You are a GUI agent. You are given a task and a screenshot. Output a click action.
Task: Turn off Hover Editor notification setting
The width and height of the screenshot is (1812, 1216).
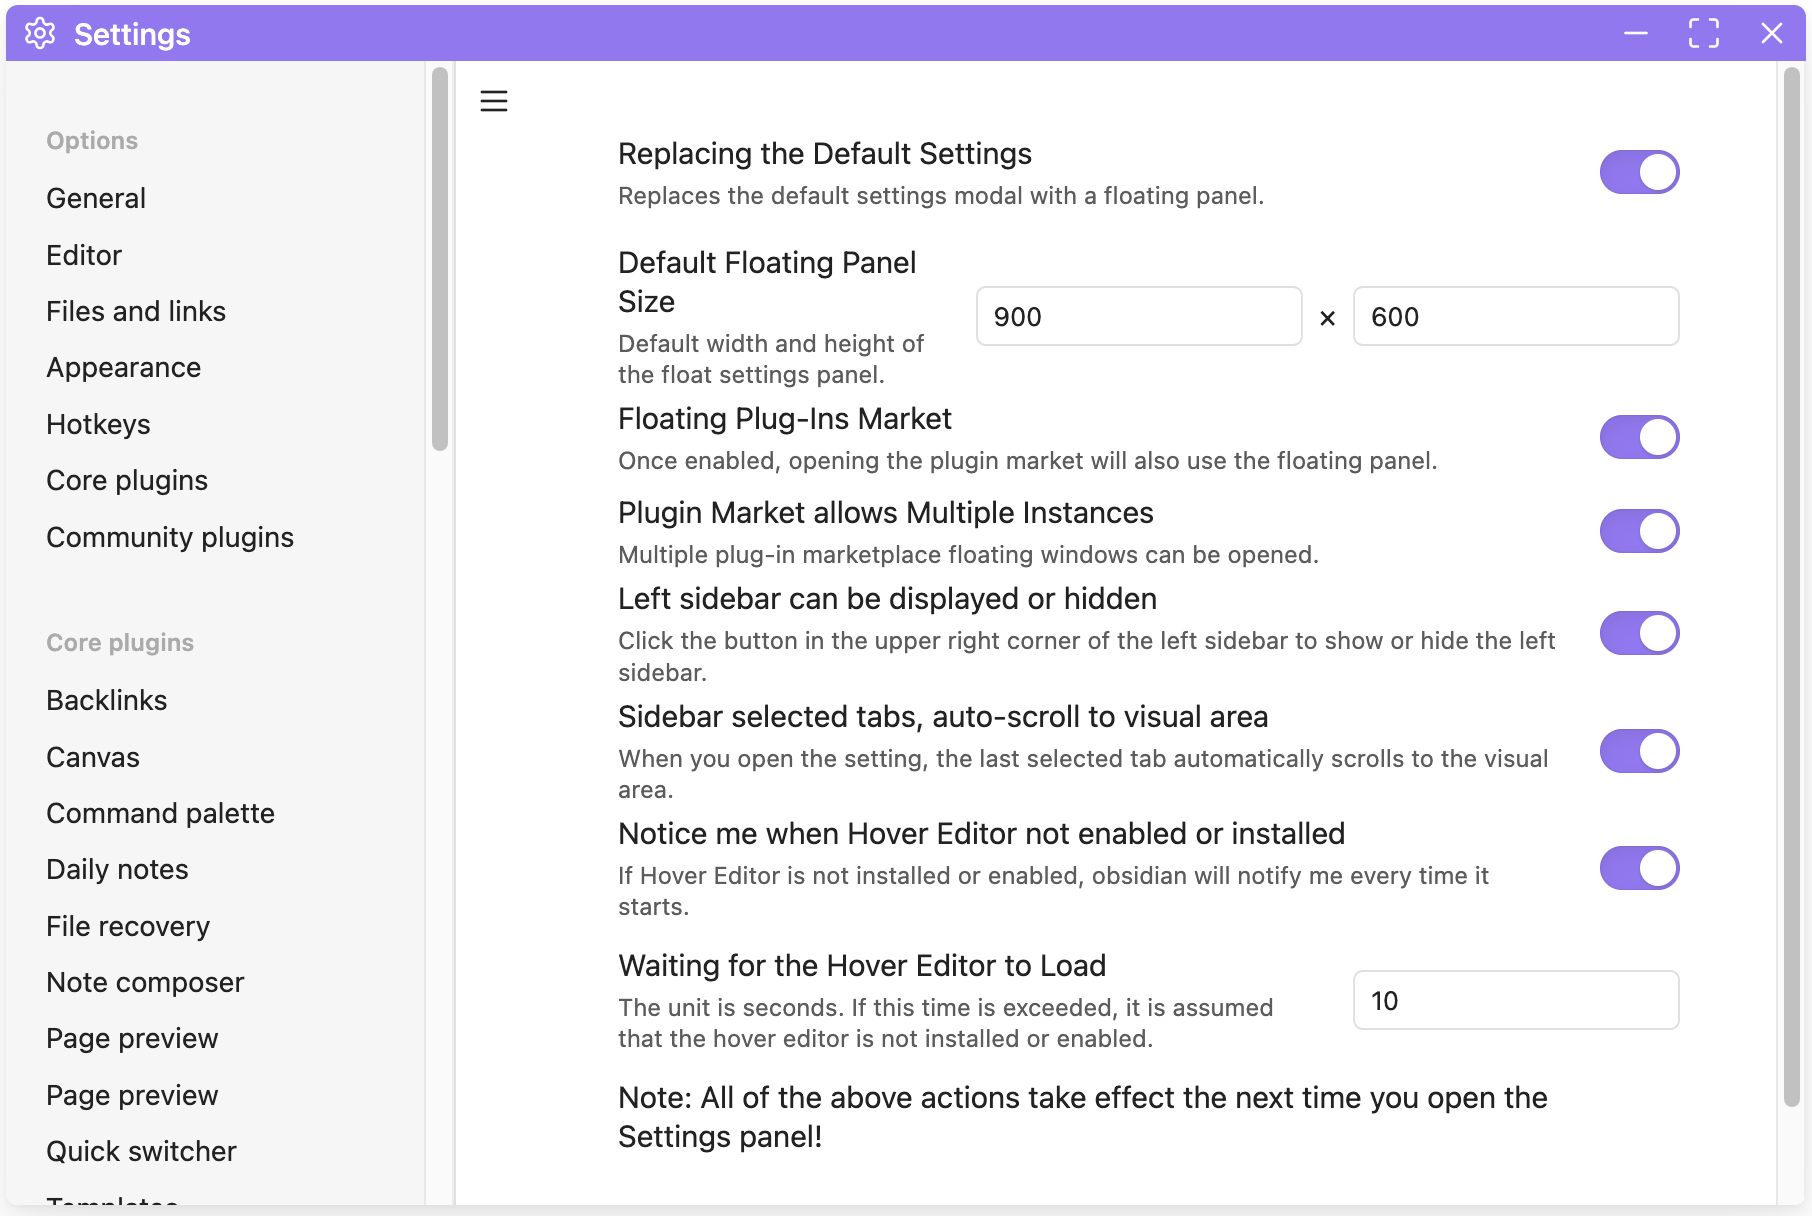(1639, 868)
